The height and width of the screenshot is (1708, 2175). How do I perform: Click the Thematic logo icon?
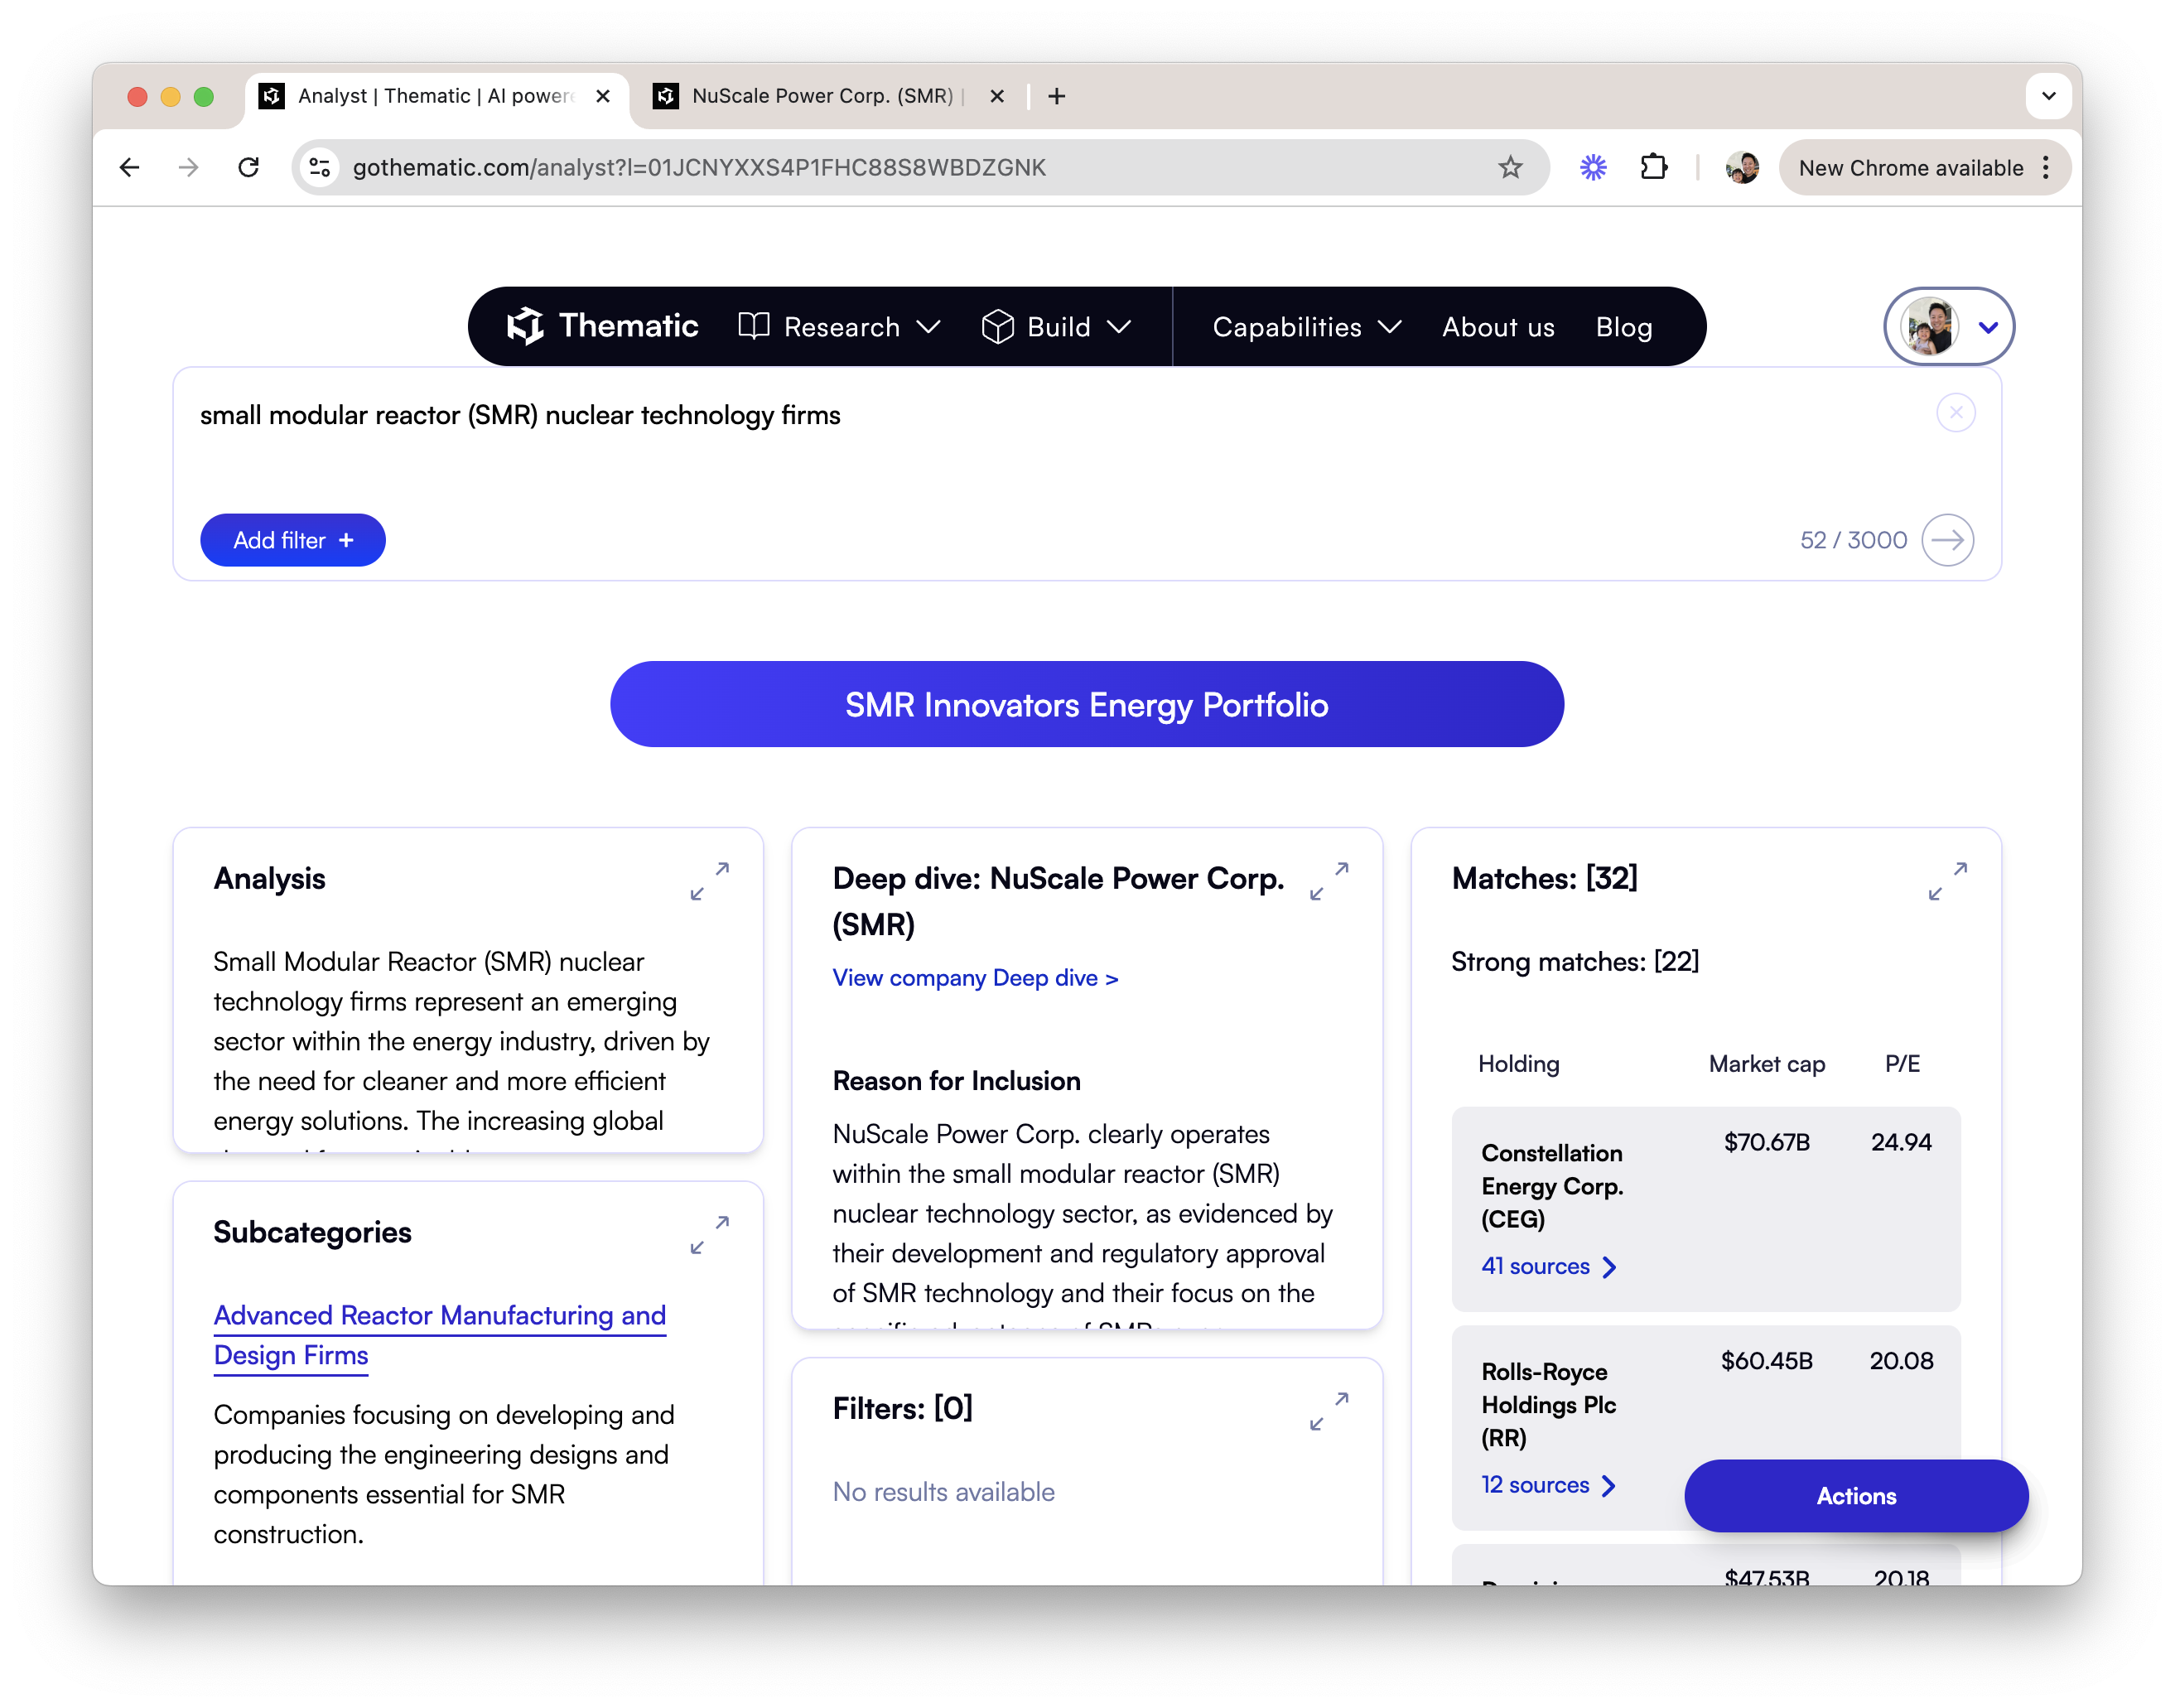524,327
